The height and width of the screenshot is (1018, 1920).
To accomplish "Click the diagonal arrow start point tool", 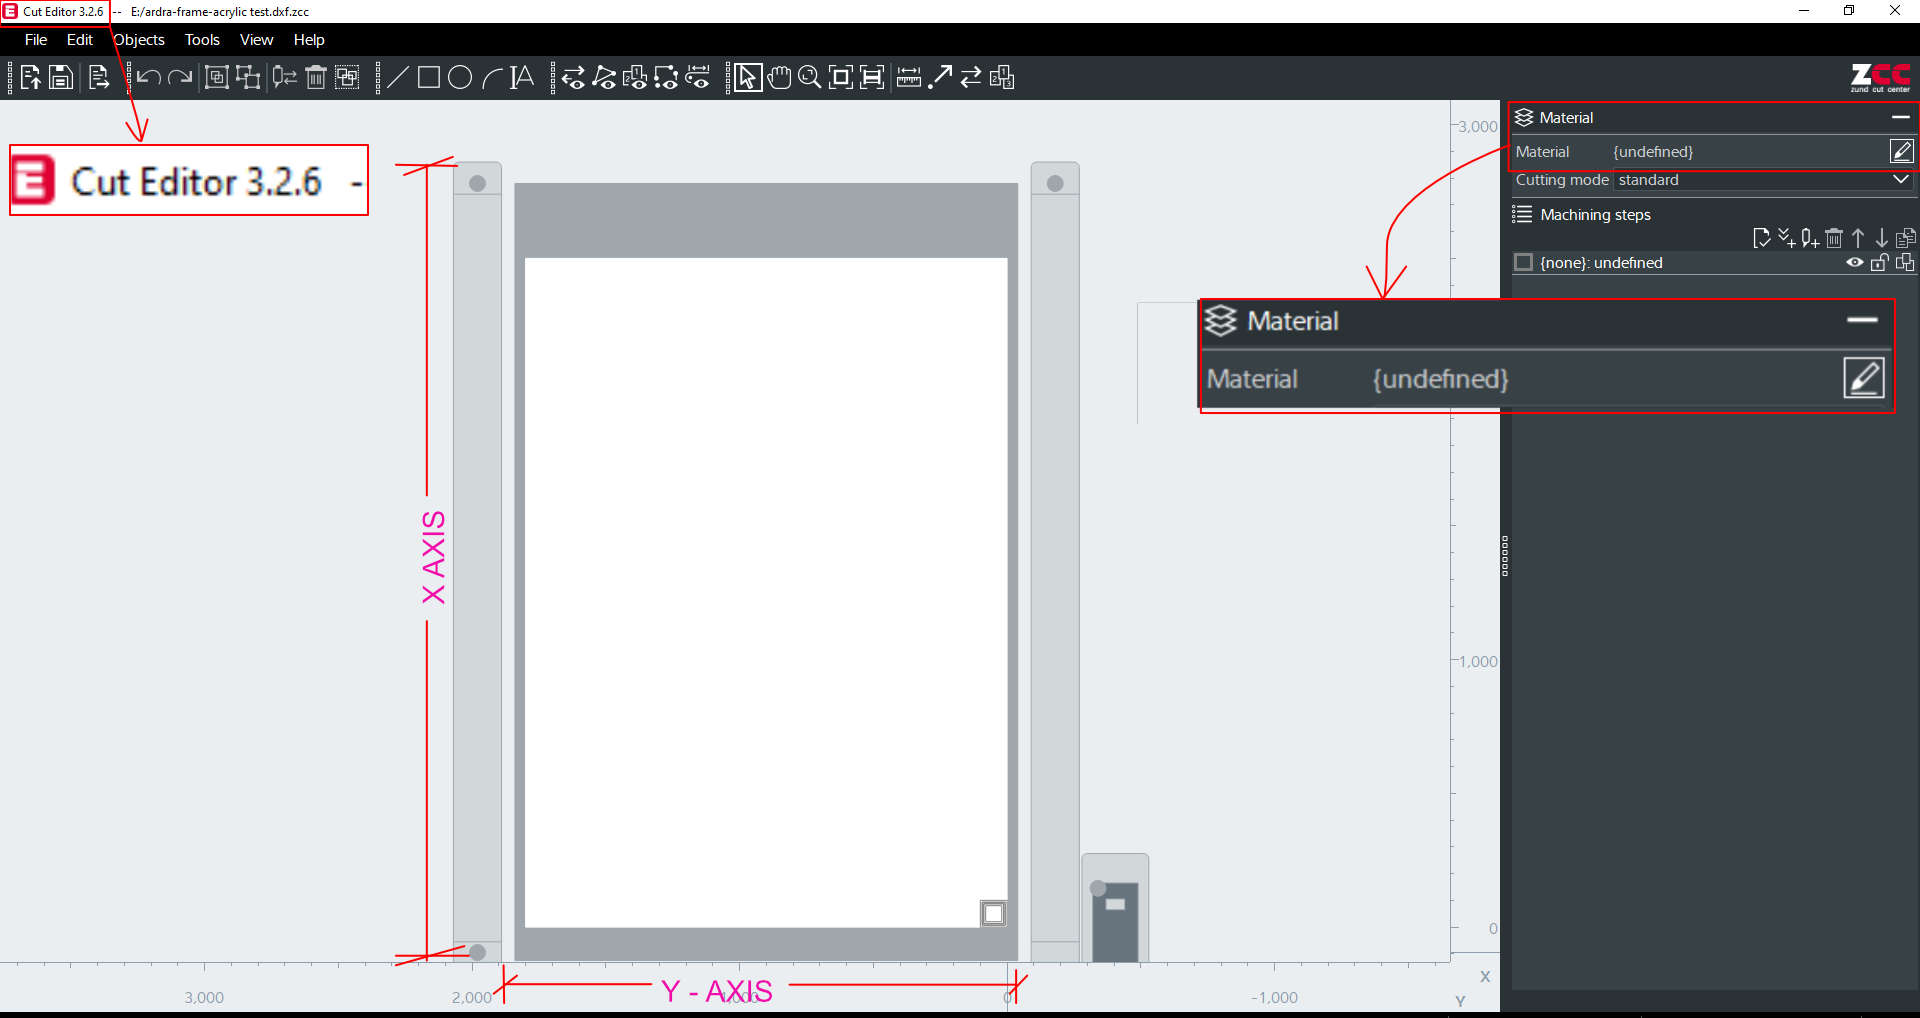I will [x=940, y=77].
